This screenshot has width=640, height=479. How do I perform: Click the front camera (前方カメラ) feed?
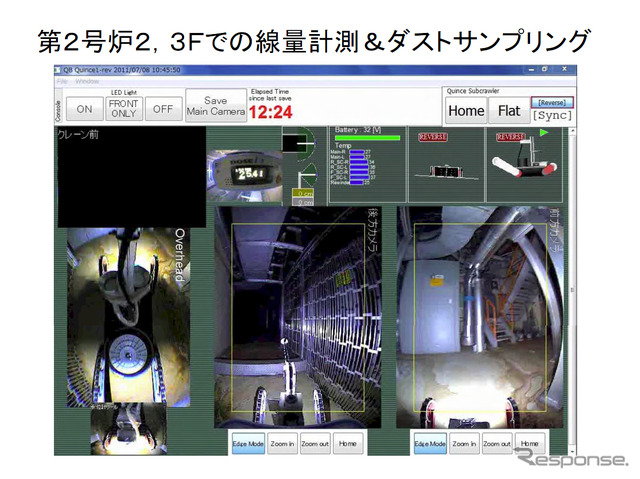[x=480, y=317]
